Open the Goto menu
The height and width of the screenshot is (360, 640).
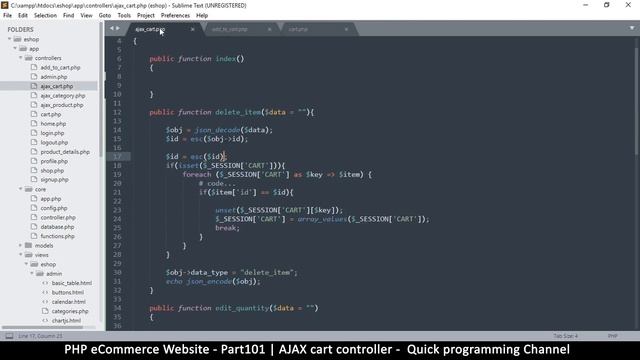coord(105,16)
